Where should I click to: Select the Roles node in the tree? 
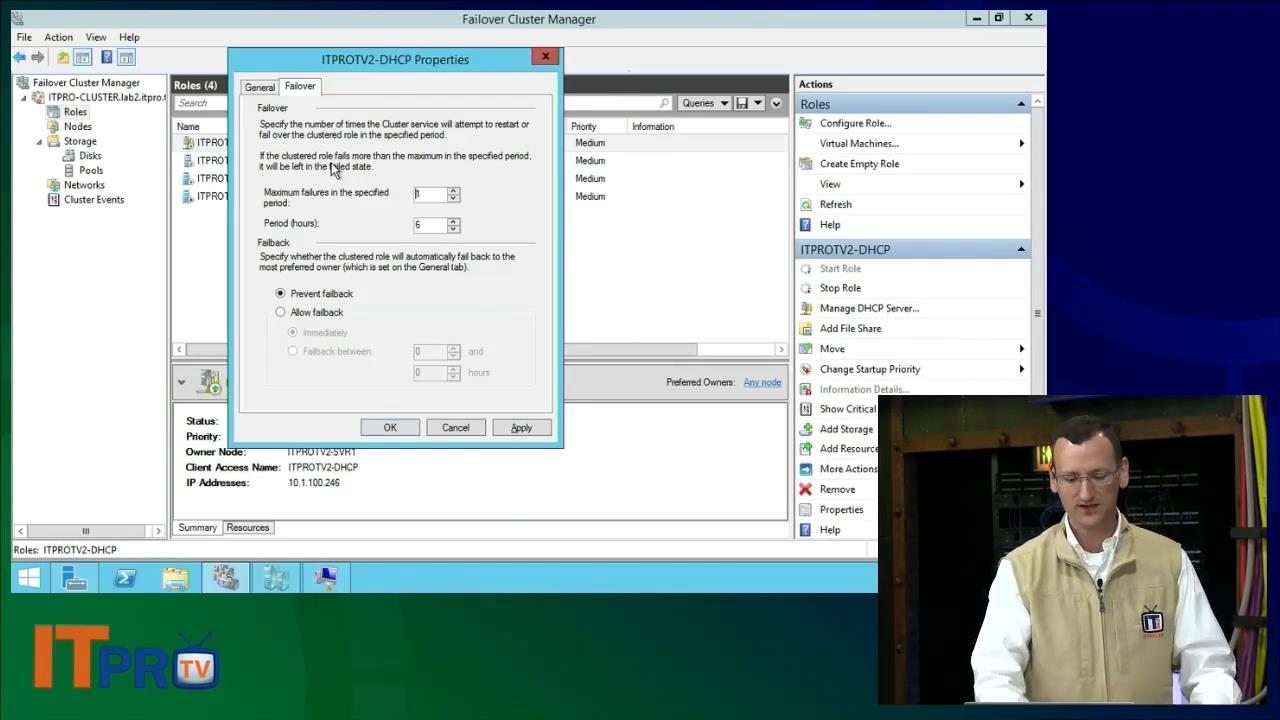click(75, 112)
